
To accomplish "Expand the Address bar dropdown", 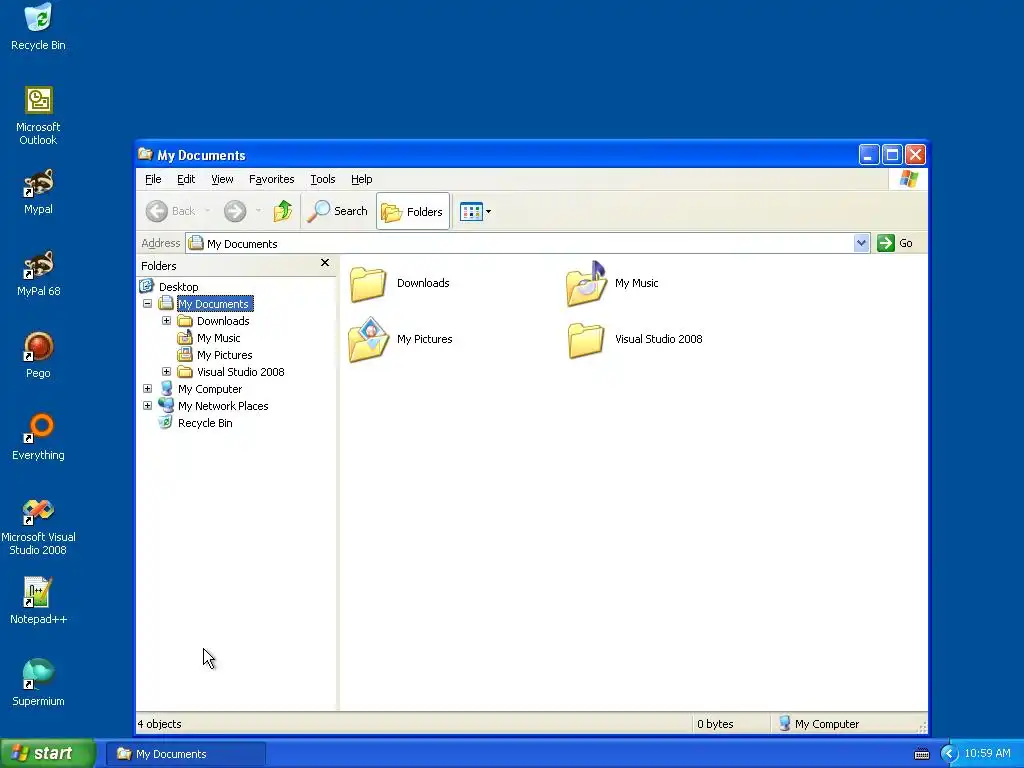I will pos(861,243).
